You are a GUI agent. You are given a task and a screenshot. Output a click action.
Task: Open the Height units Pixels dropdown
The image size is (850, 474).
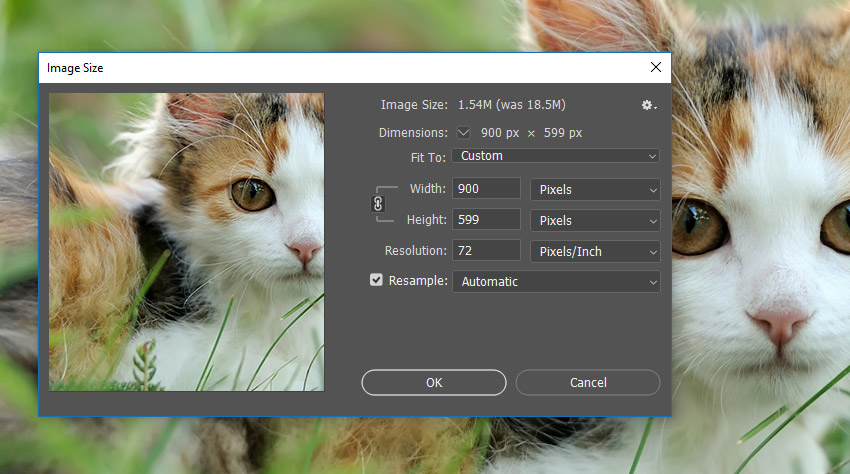[595, 221]
